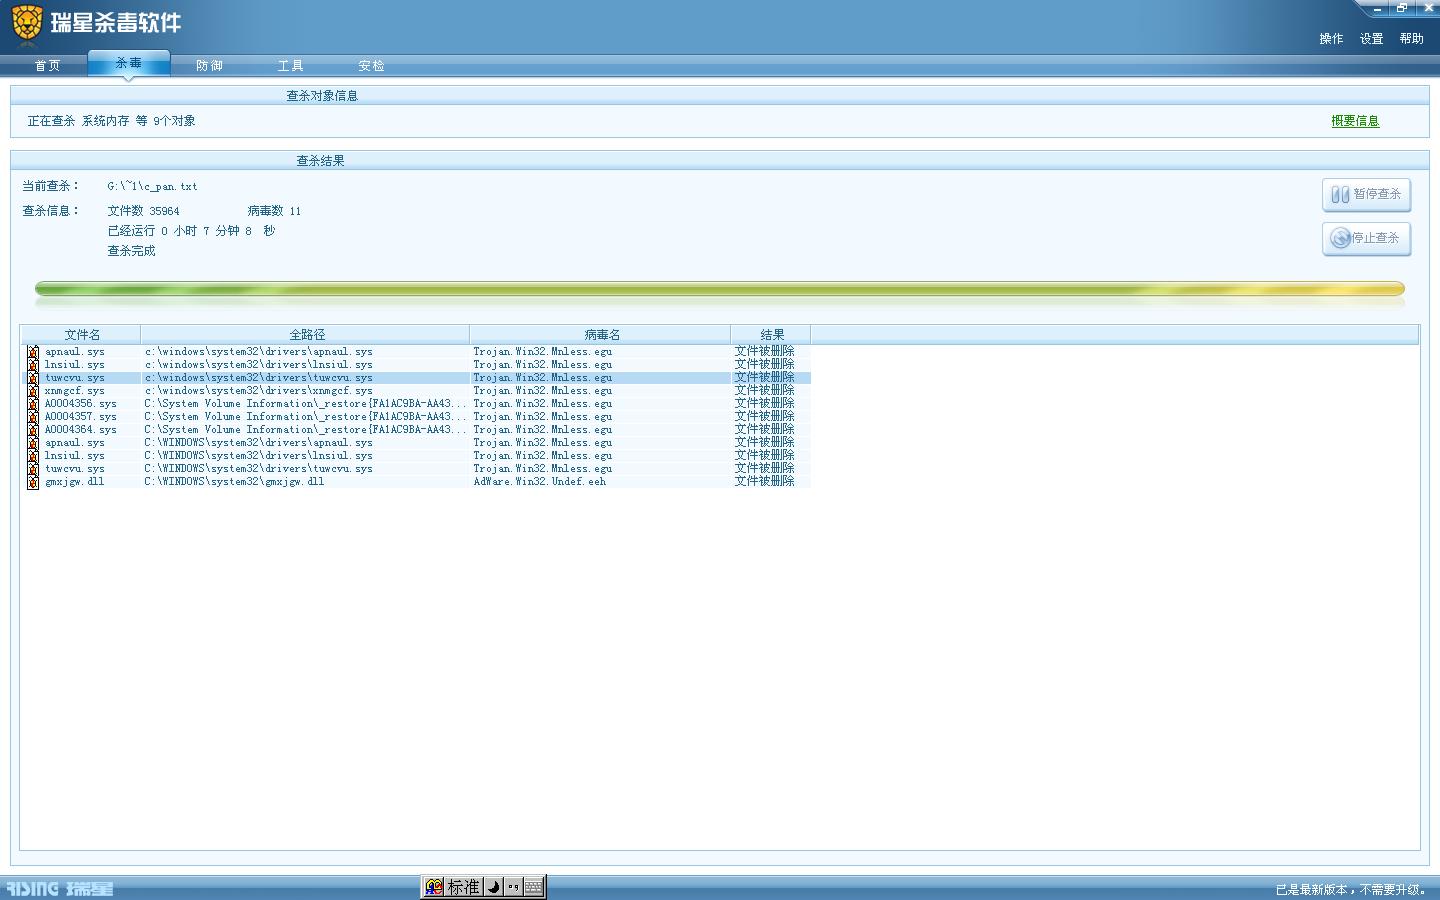Open the 操作 menu
The height and width of the screenshot is (900, 1440).
[1331, 39]
